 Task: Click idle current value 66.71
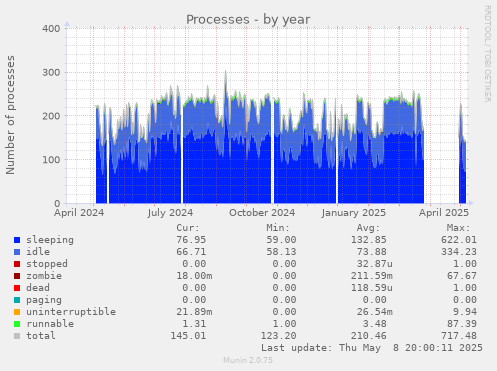click(x=191, y=252)
